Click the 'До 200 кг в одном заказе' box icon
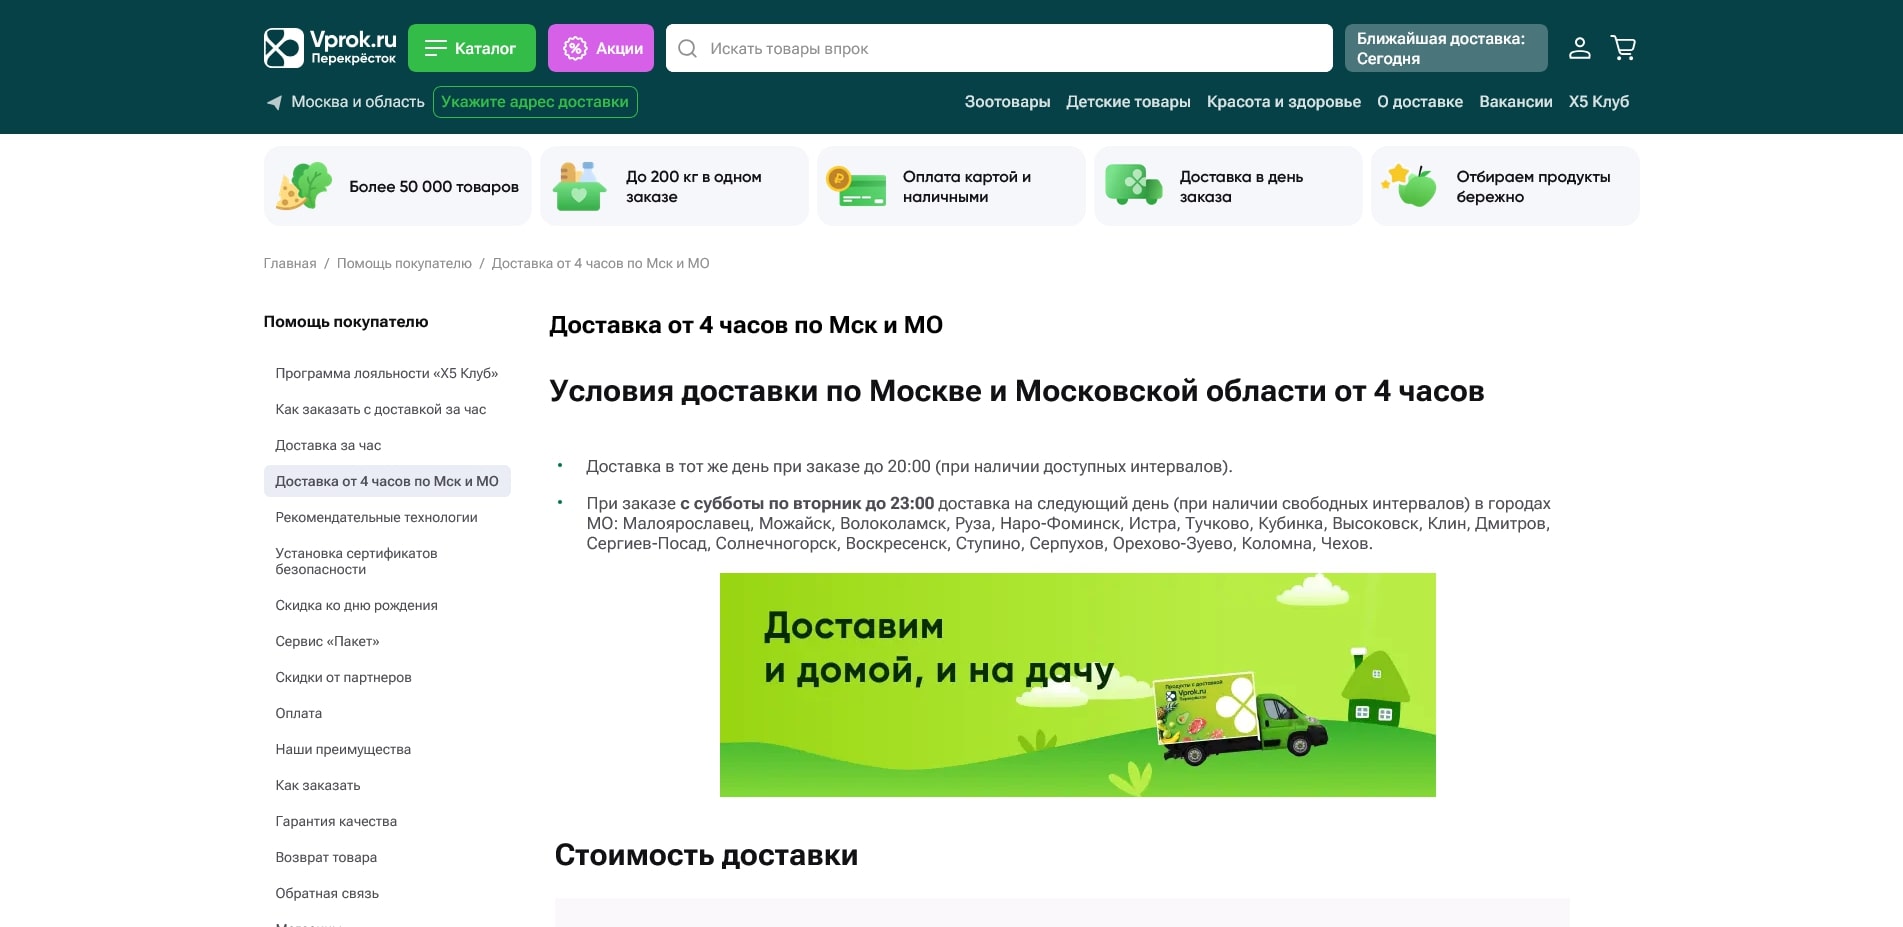The height and width of the screenshot is (927, 1903). [580, 185]
